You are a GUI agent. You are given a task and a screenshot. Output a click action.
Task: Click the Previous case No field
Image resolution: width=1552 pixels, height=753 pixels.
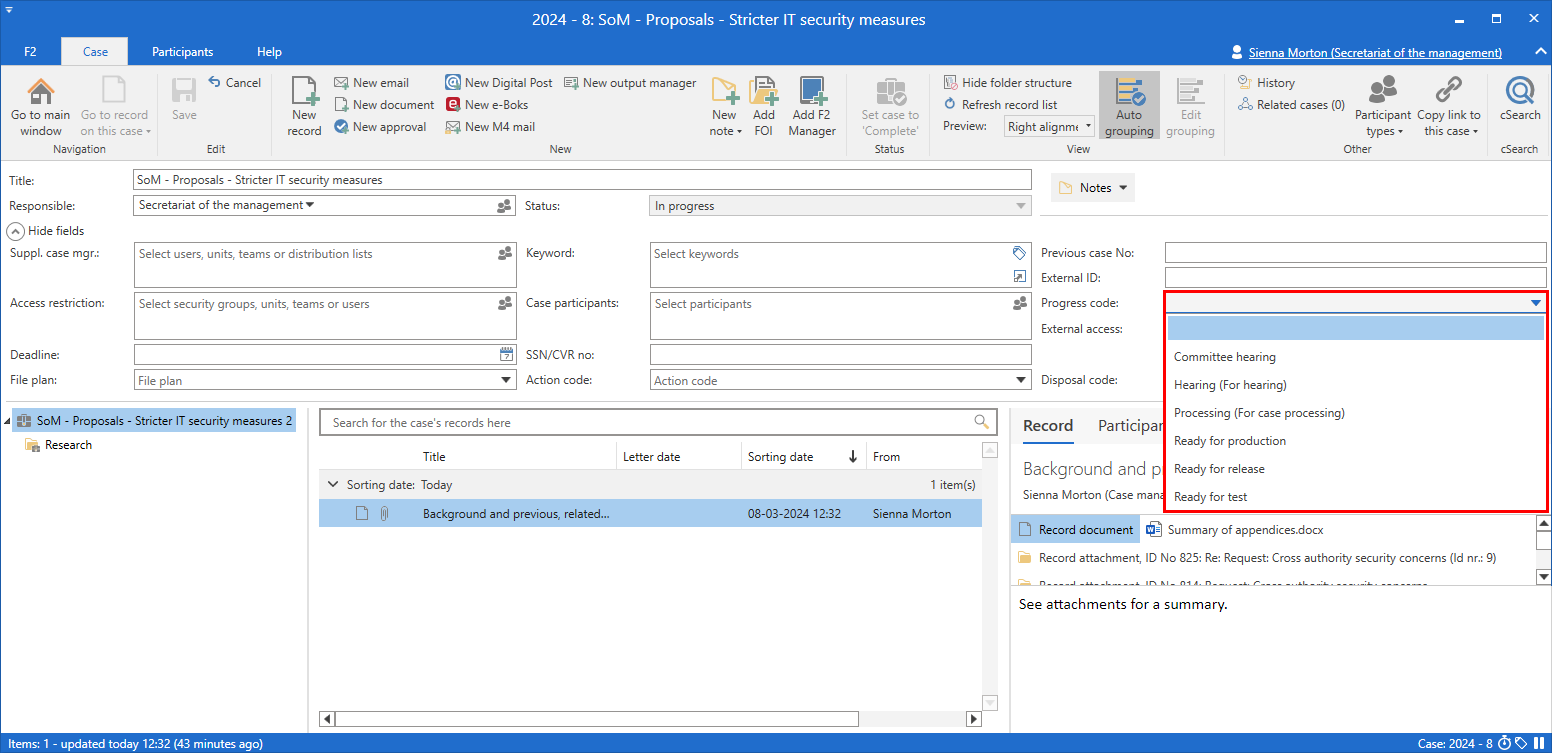1355,252
